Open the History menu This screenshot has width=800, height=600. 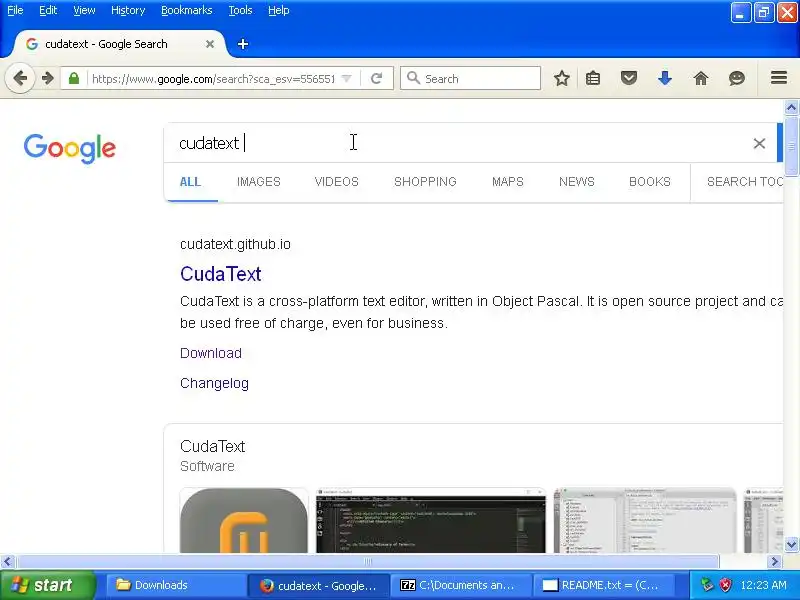(x=128, y=10)
